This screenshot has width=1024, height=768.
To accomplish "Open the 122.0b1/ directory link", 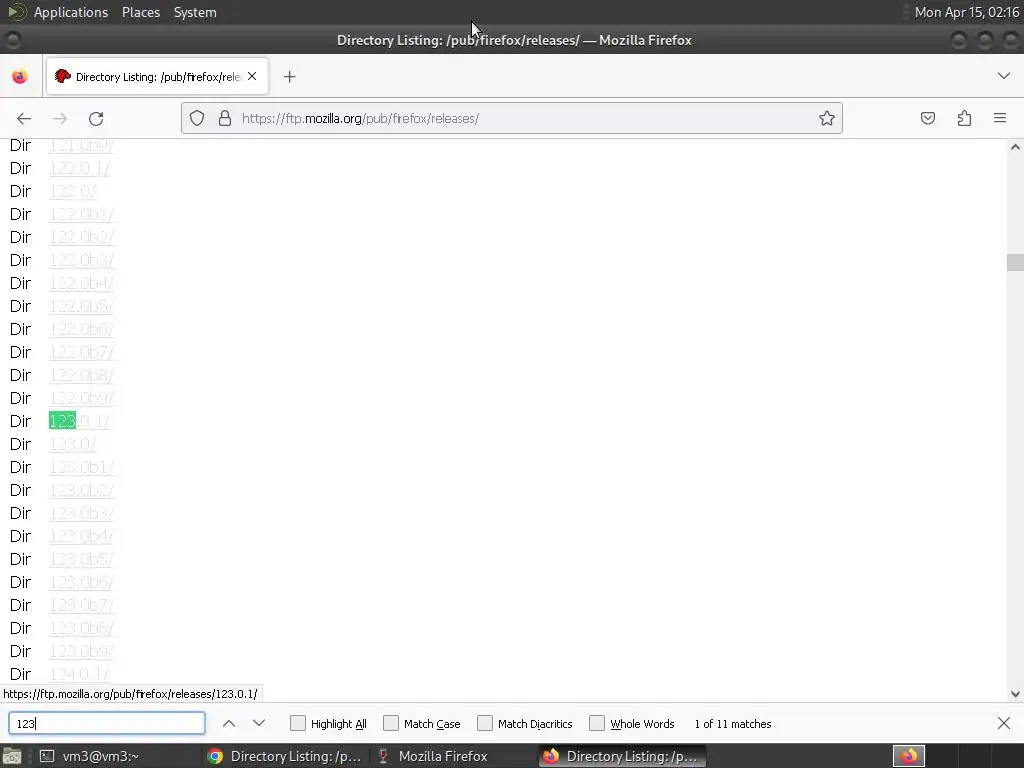I will (82, 214).
